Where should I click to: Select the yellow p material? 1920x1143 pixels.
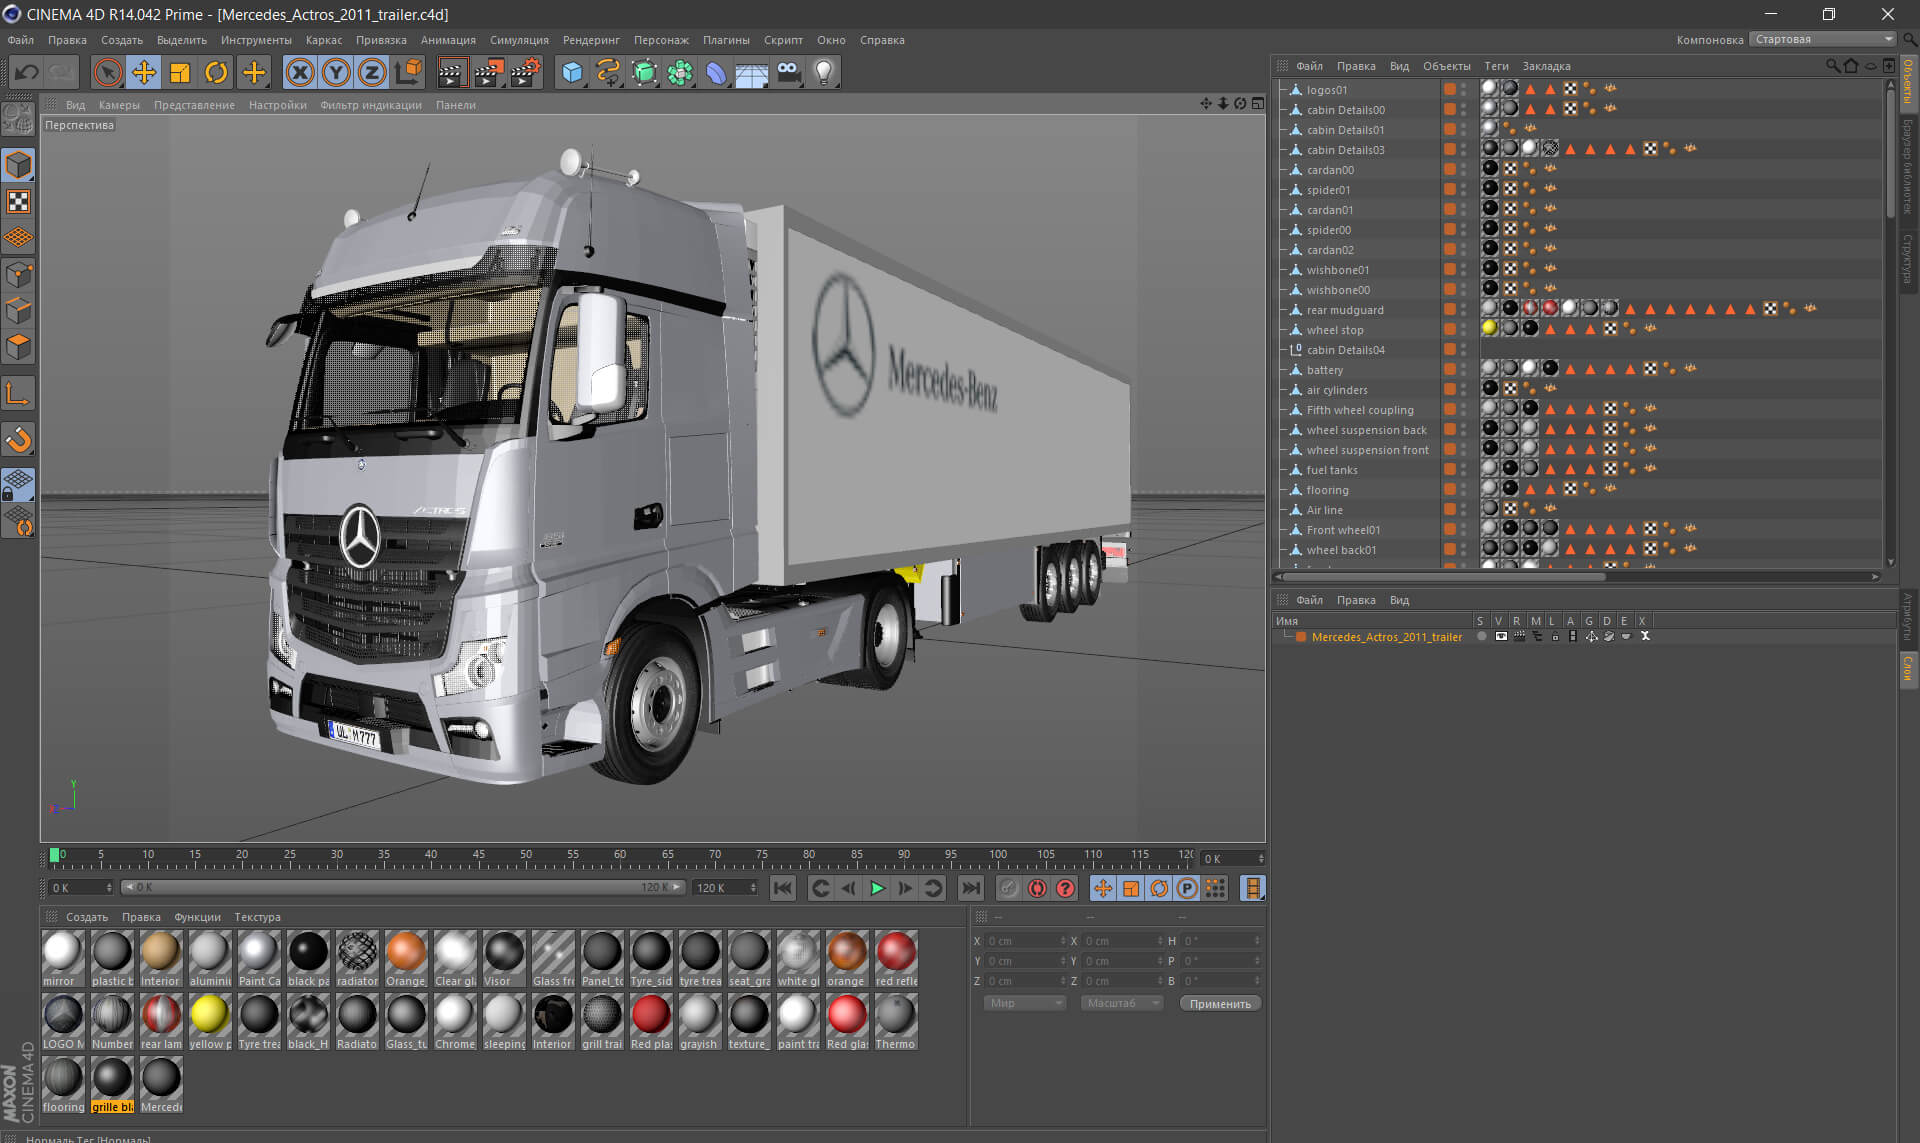209,1020
